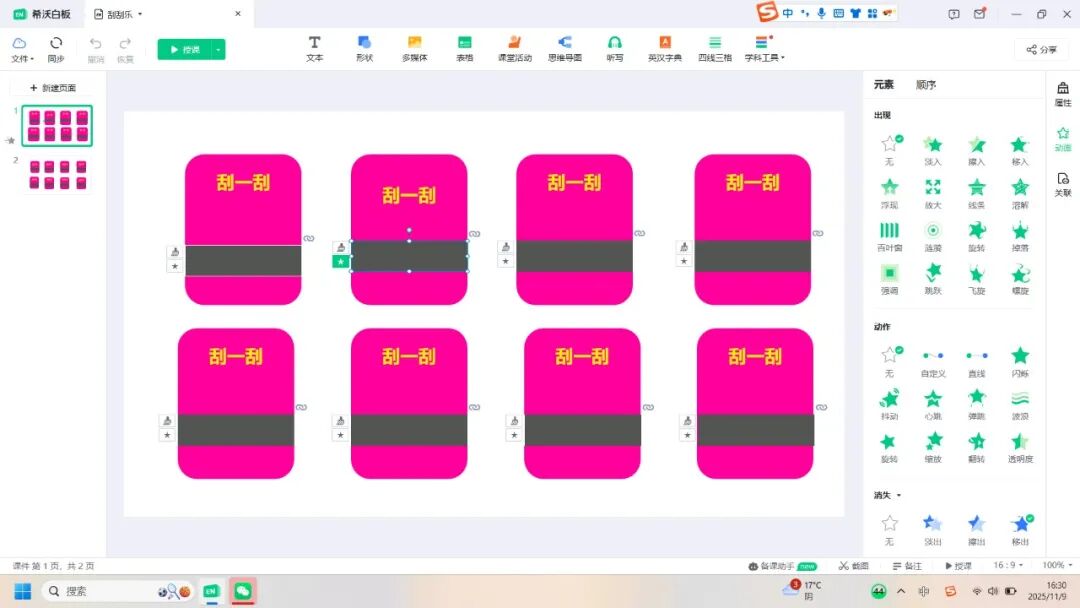Open the 16:9 aspect ratio dropdown
The image size is (1080, 608).
click(x=1008, y=566)
